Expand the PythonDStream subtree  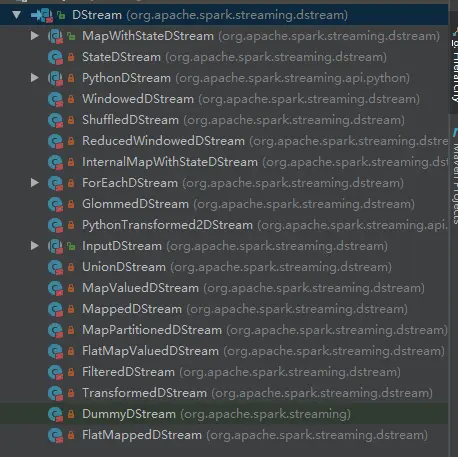point(34,78)
